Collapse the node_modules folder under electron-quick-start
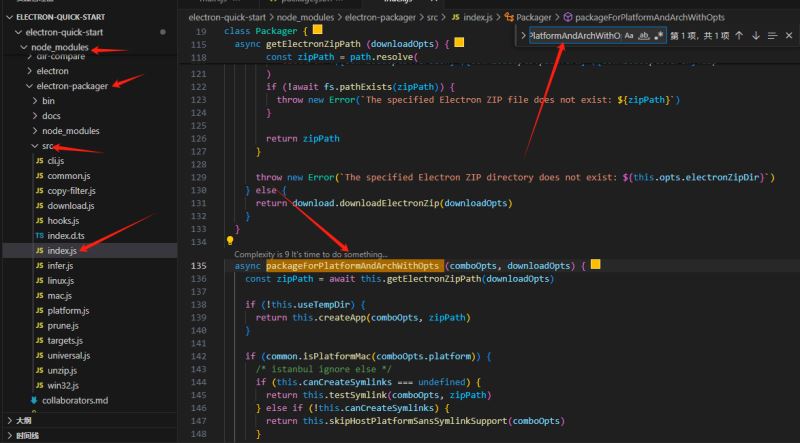800x443 pixels. click(x=23, y=47)
